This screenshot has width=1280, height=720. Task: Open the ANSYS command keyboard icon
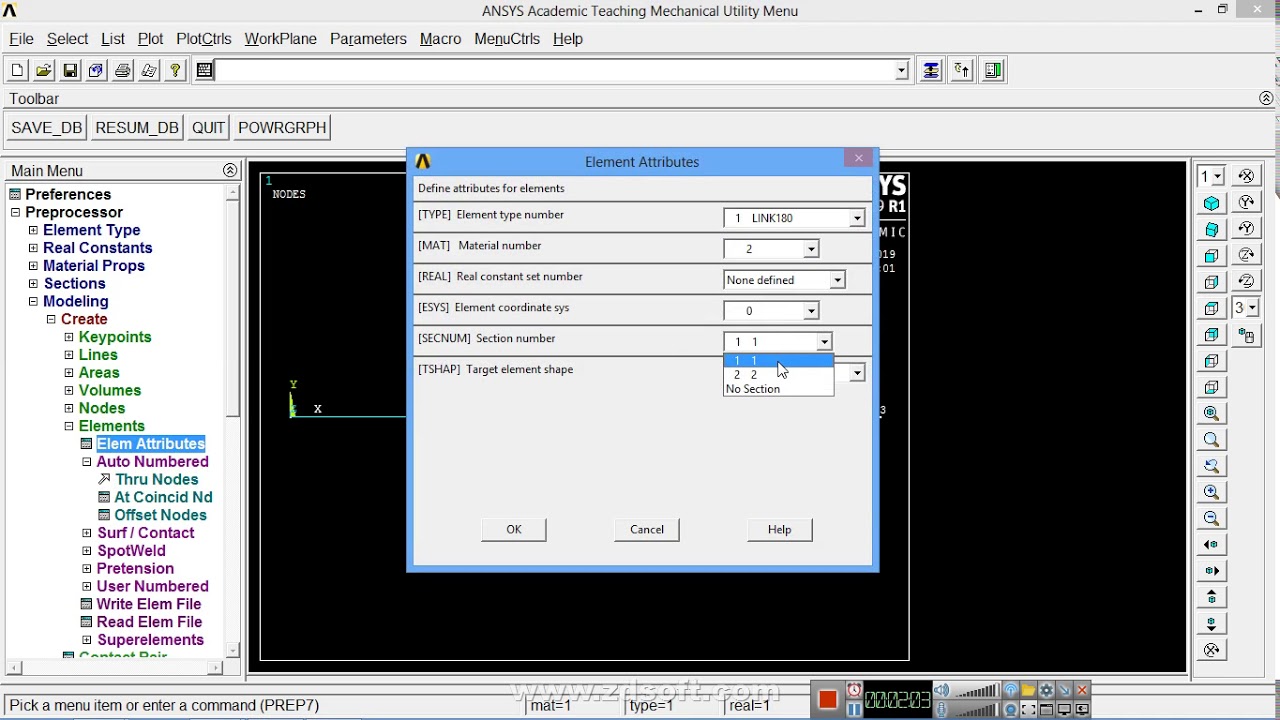[x=204, y=70]
